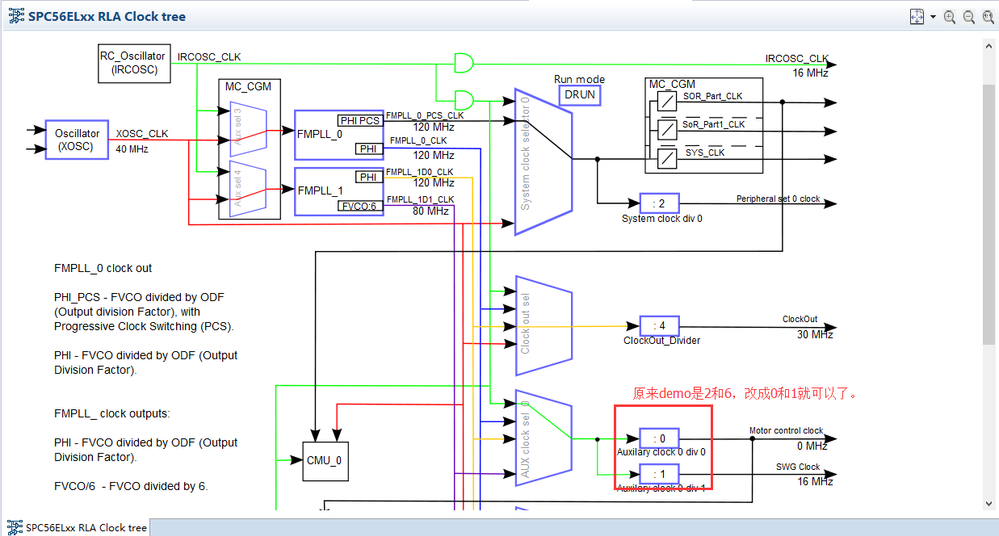Toggle the SOR_Part_CLK gate symbol
The height and width of the screenshot is (536, 999).
point(666,101)
